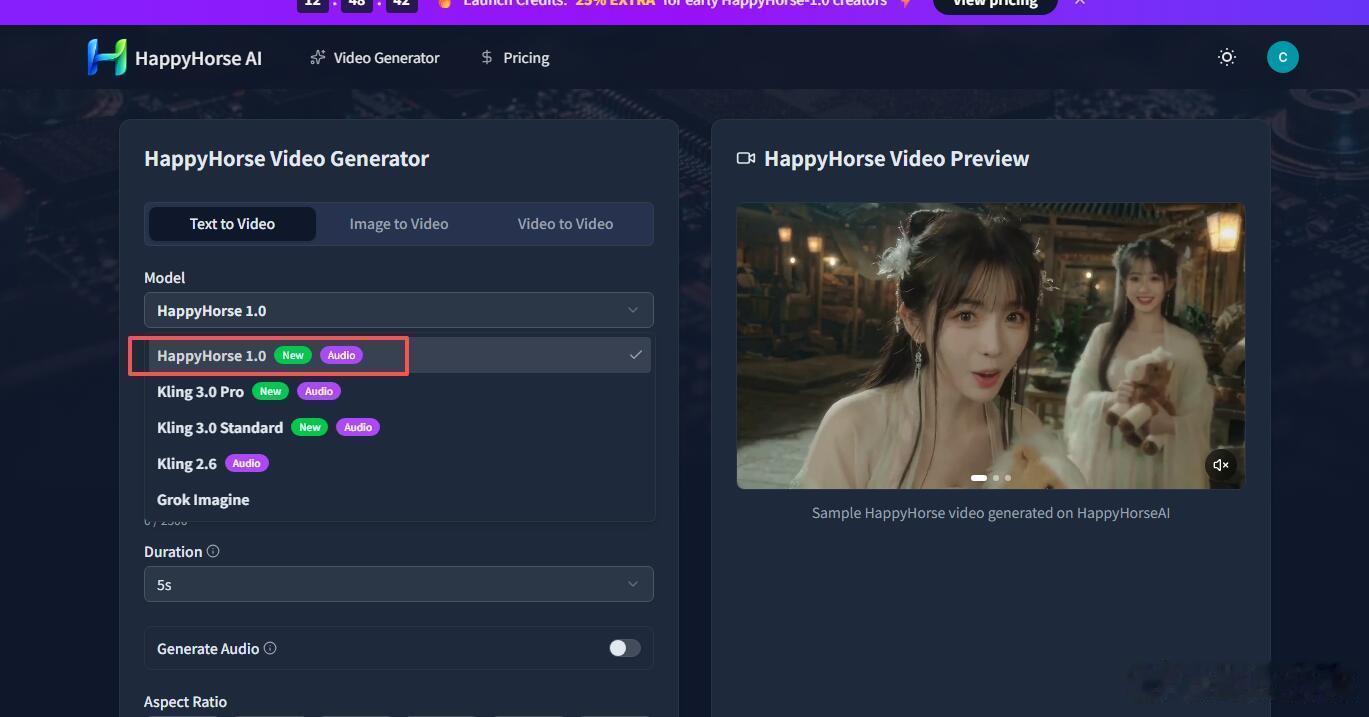
Task: Click the camera icon beside Video Preview heading
Action: 745,157
